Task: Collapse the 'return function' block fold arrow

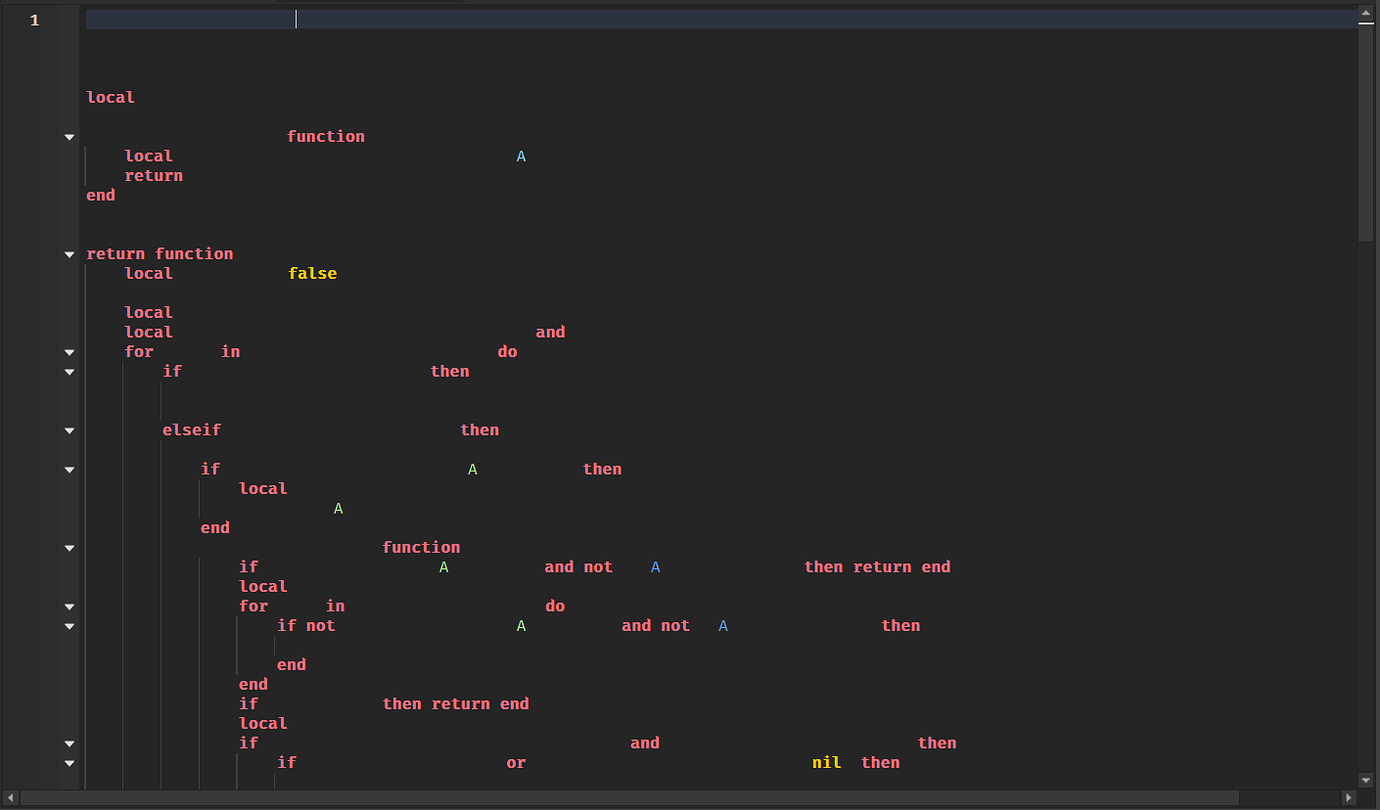Action: [69, 254]
